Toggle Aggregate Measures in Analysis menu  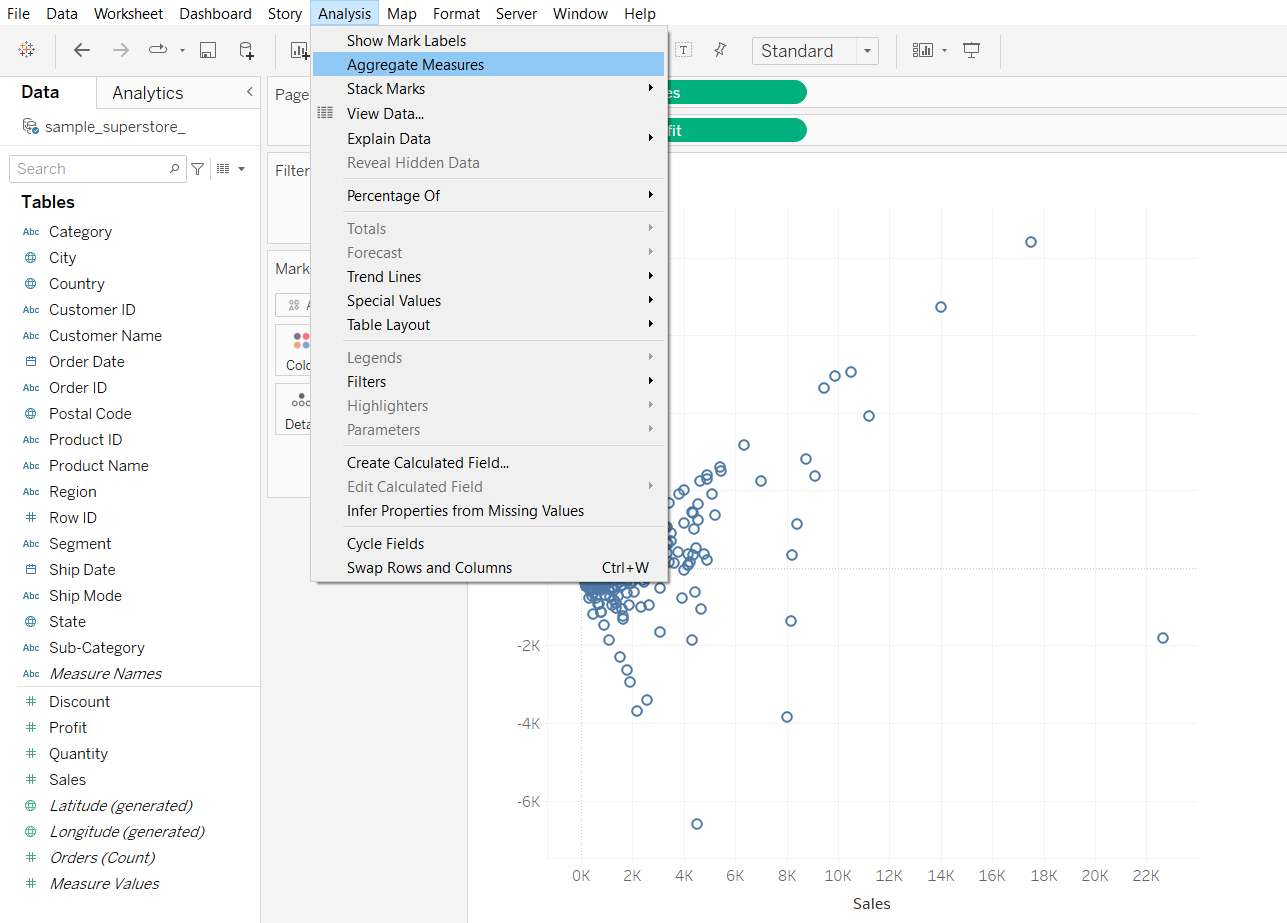tap(415, 65)
